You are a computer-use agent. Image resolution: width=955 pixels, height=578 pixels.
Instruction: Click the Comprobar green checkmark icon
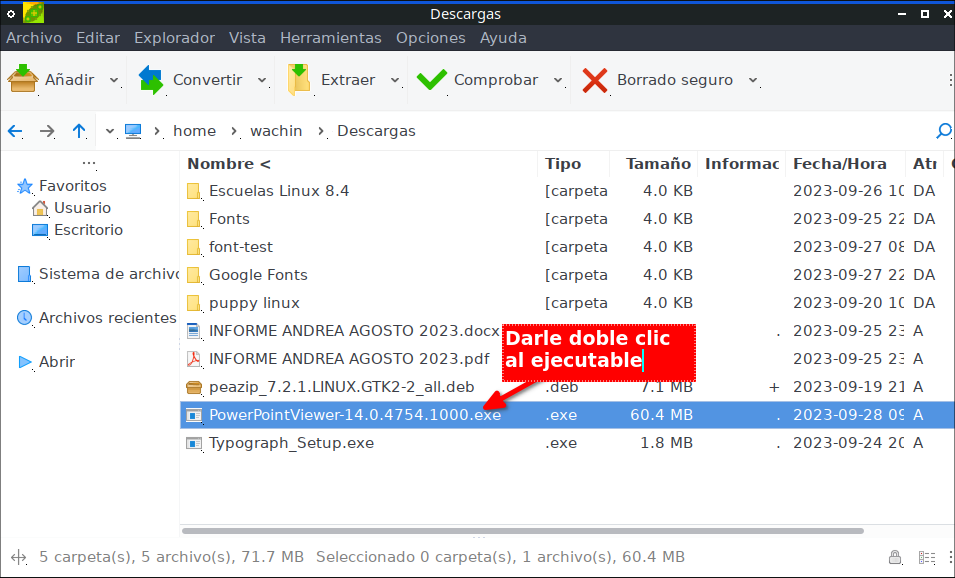coord(432,80)
